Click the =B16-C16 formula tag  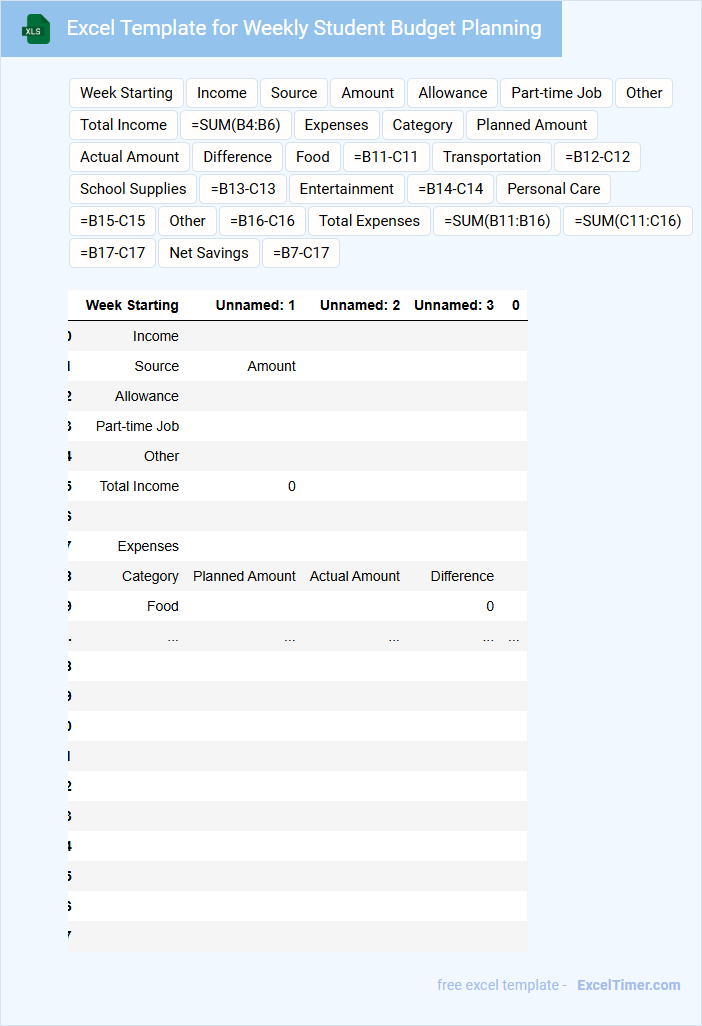(x=262, y=221)
